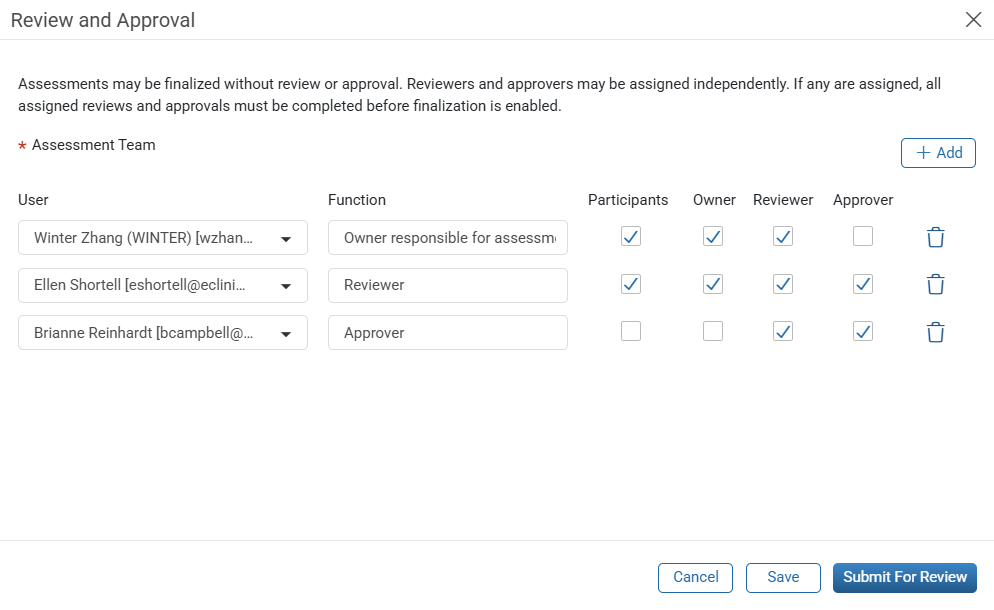Click the Save button
This screenshot has width=994, height=610.
(x=783, y=578)
